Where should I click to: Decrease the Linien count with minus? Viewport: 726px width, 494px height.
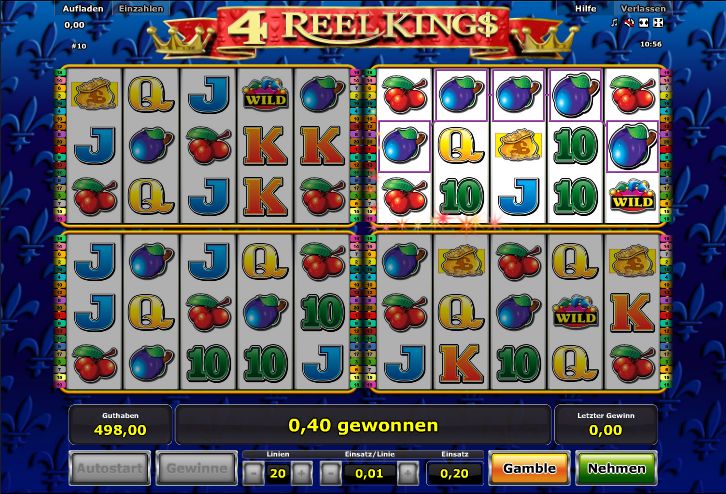click(254, 473)
